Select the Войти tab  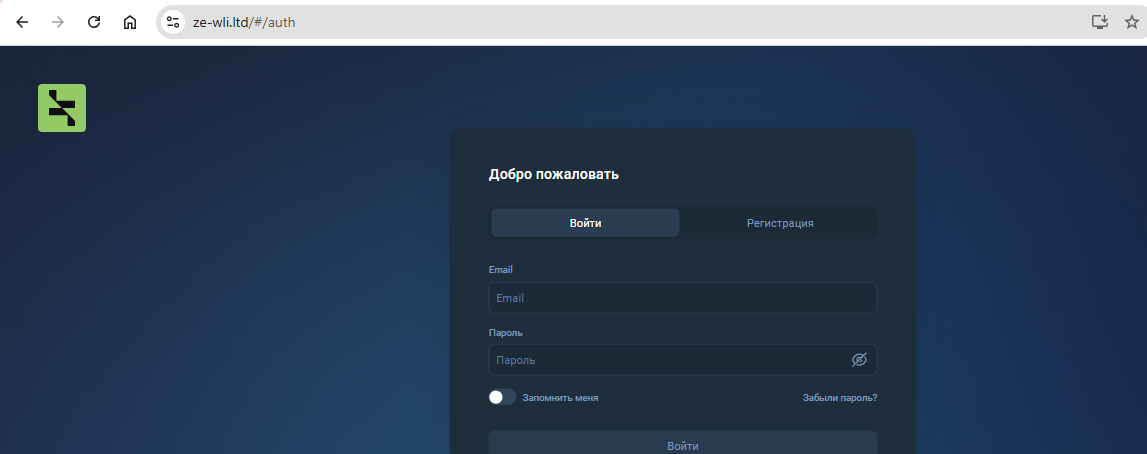coord(585,223)
